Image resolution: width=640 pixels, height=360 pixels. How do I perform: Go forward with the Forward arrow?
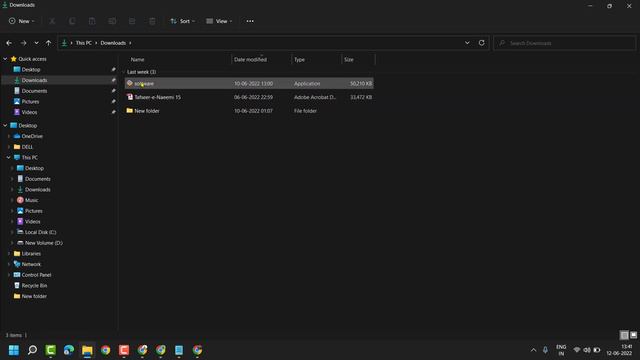[x=23, y=43]
